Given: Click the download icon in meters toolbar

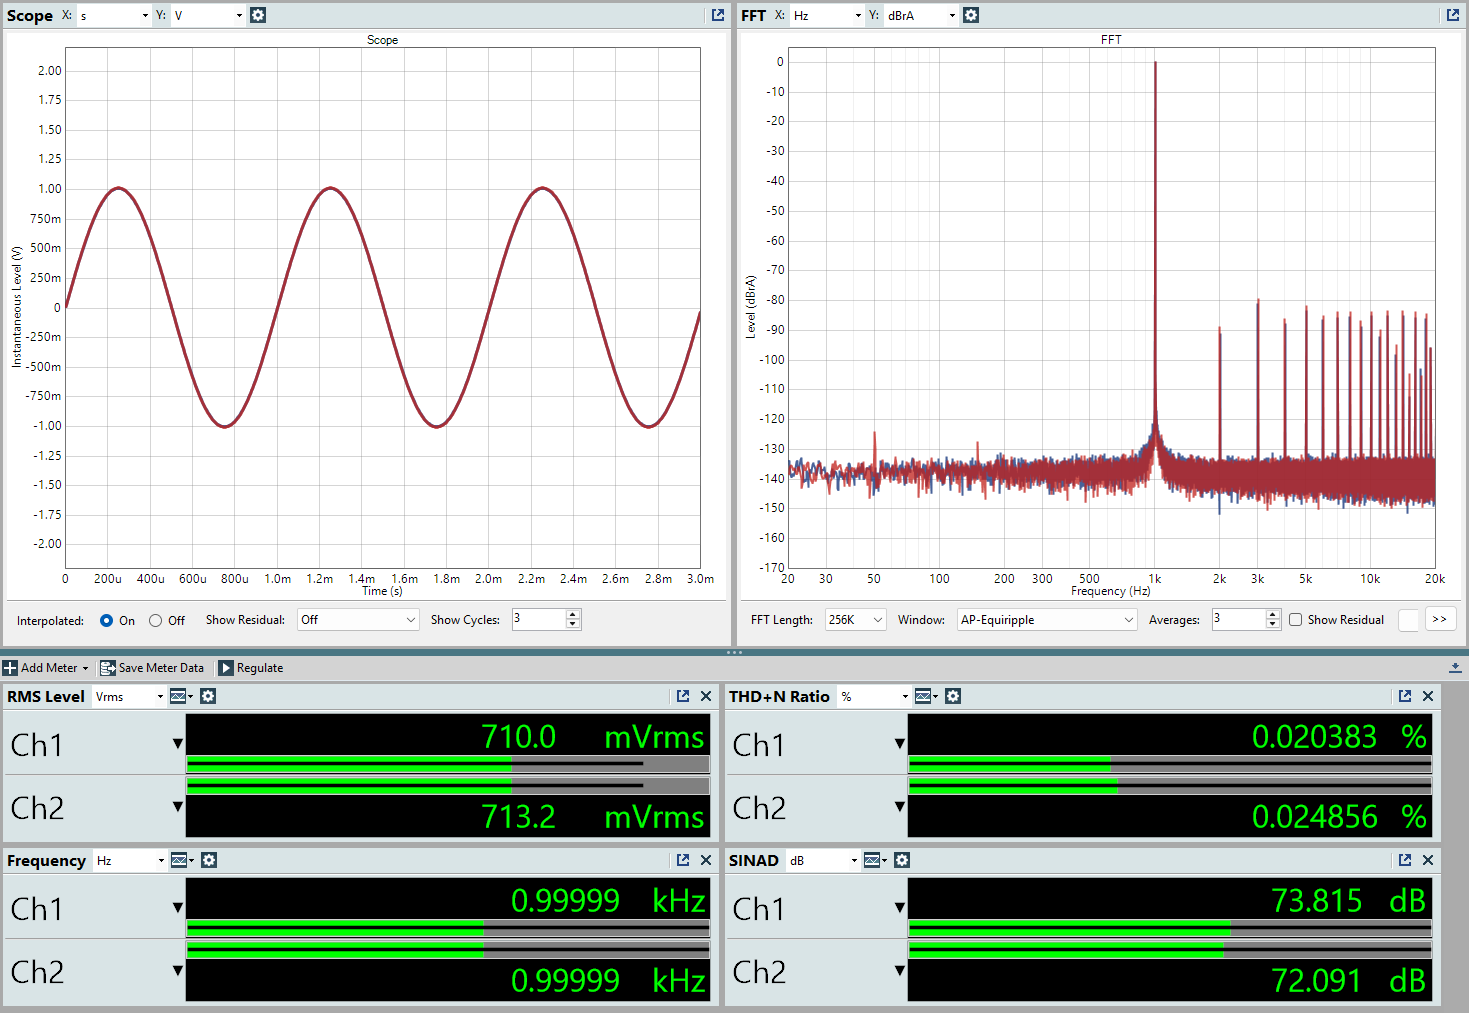Looking at the screenshot, I should [1455, 667].
